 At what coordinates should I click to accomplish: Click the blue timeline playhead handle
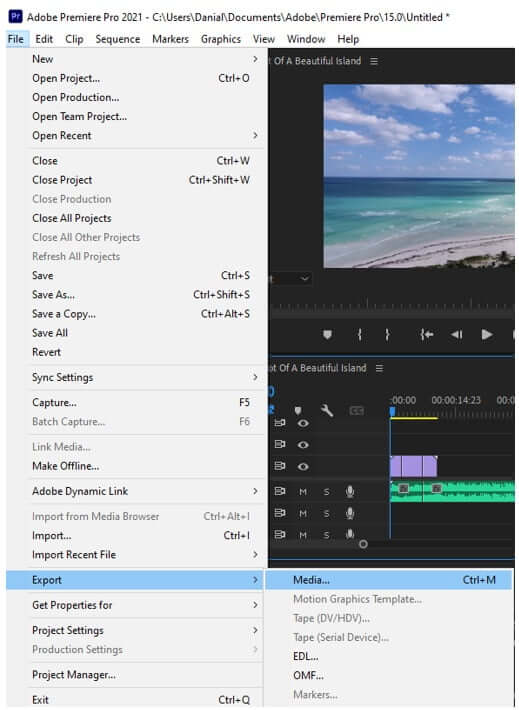[x=392, y=412]
